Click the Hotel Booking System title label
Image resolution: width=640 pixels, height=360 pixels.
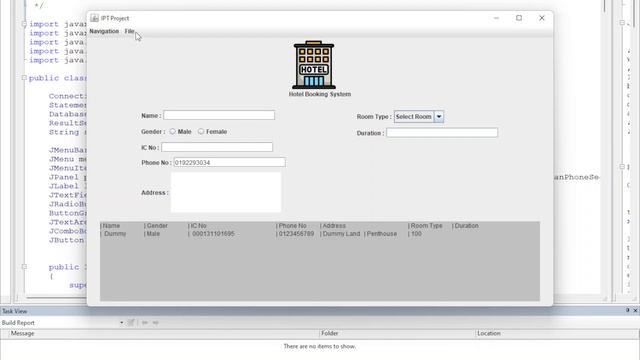click(x=320, y=94)
